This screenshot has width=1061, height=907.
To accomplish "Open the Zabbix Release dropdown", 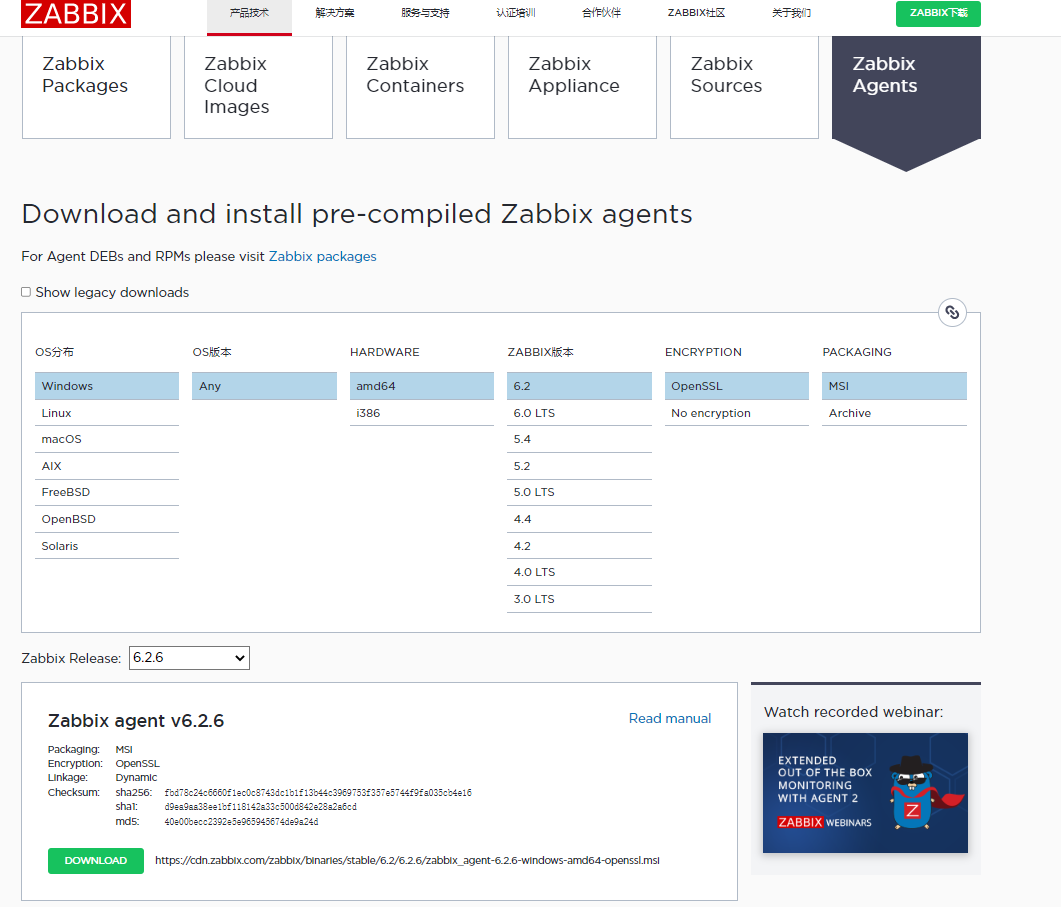I will click(189, 657).
